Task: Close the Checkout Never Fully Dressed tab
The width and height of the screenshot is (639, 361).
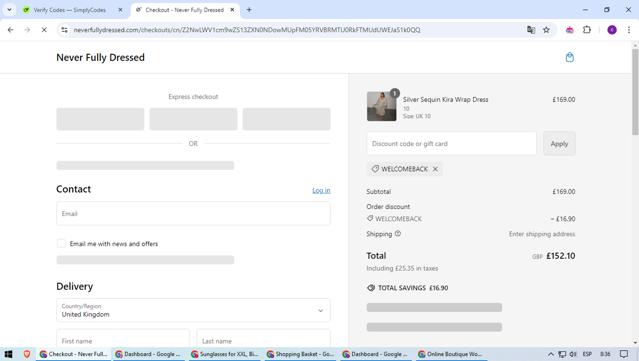Action: (x=232, y=10)
